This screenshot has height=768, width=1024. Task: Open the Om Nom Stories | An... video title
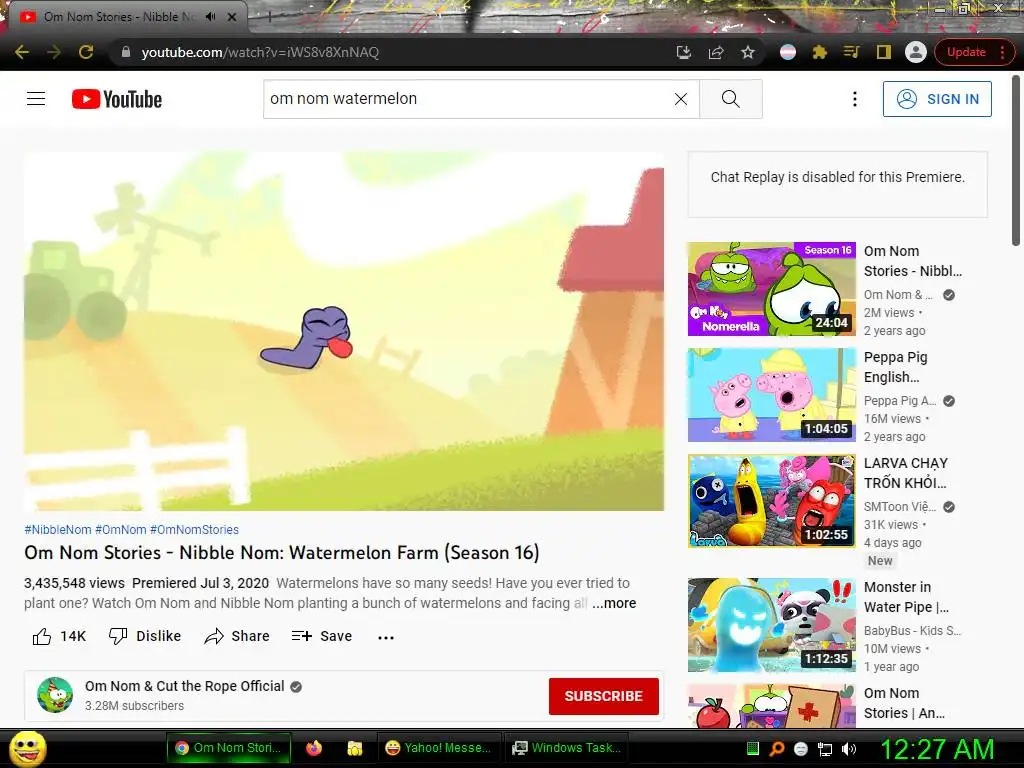click(904, 703)
